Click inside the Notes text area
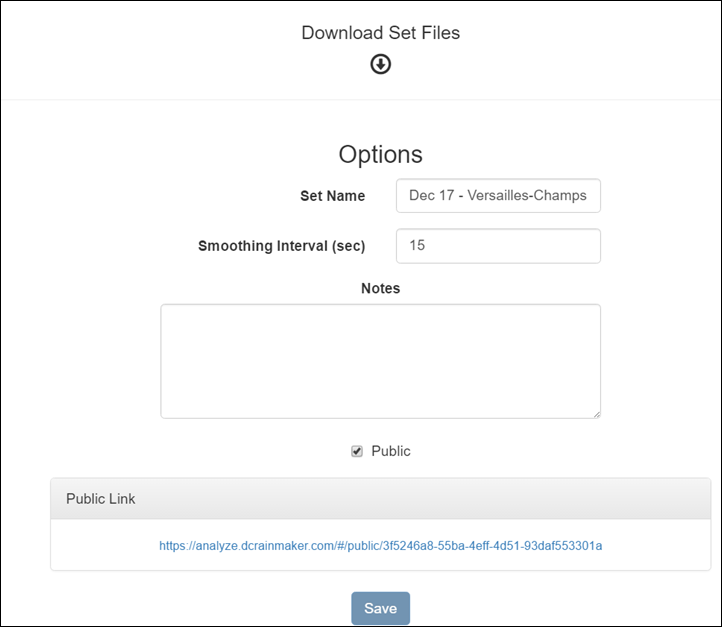 [x=380, y=361]
